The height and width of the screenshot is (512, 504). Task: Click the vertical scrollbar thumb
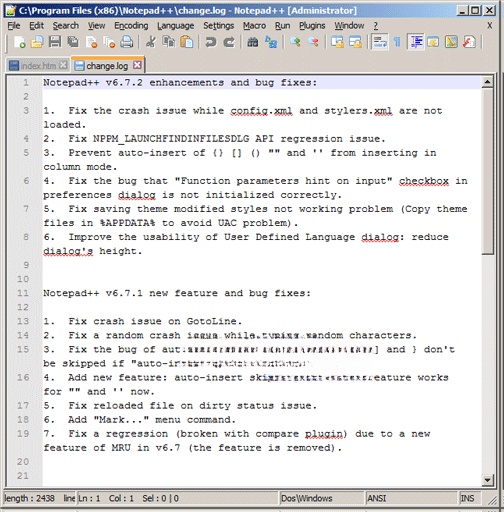coord(487,171)
